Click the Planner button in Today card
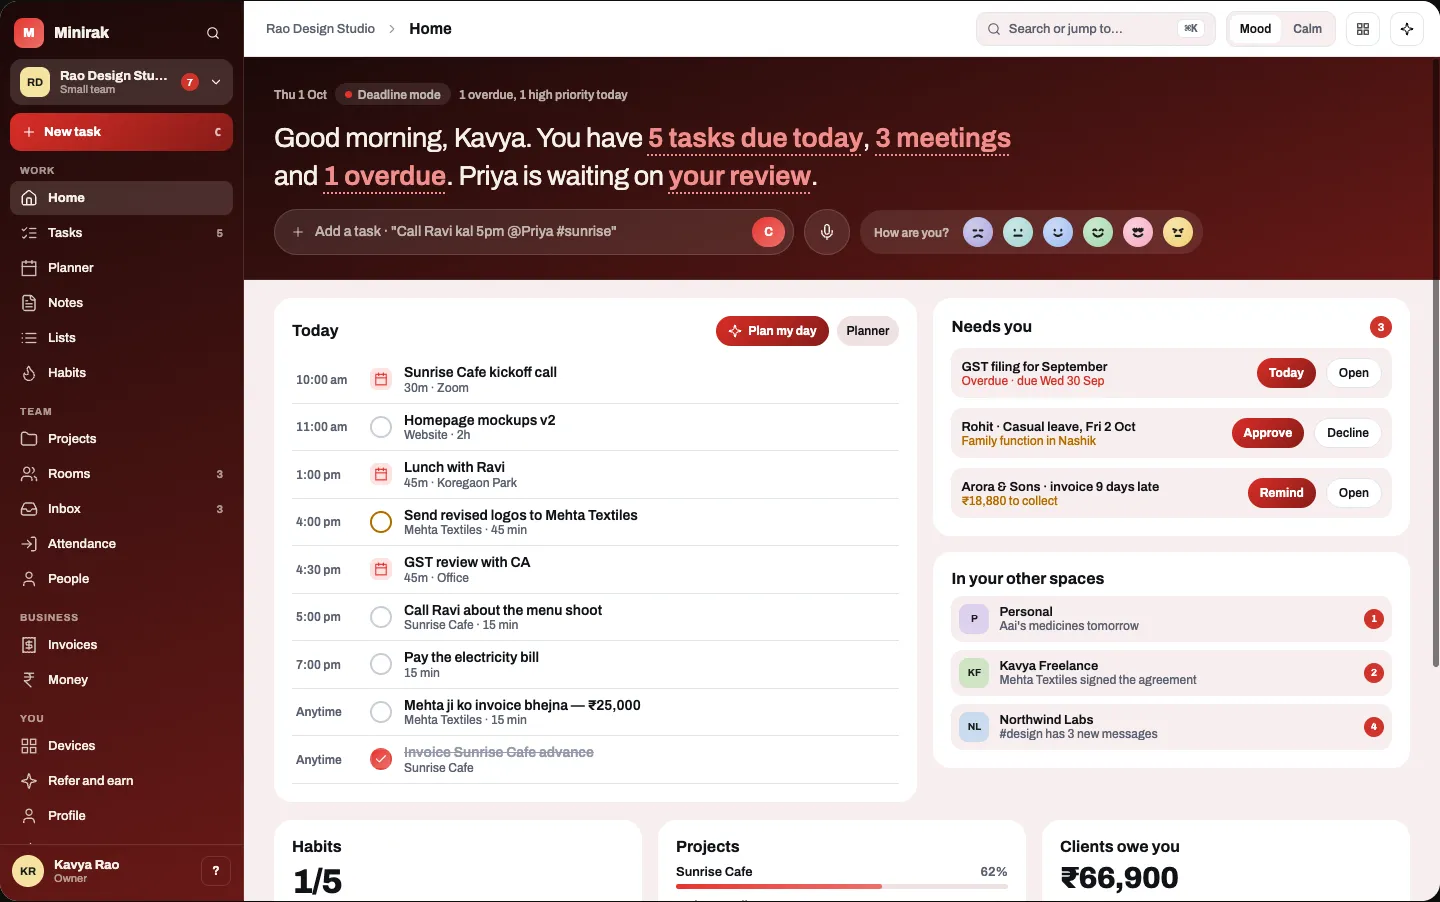Viewport: 1440px width, 902px height. pos(867,331)
